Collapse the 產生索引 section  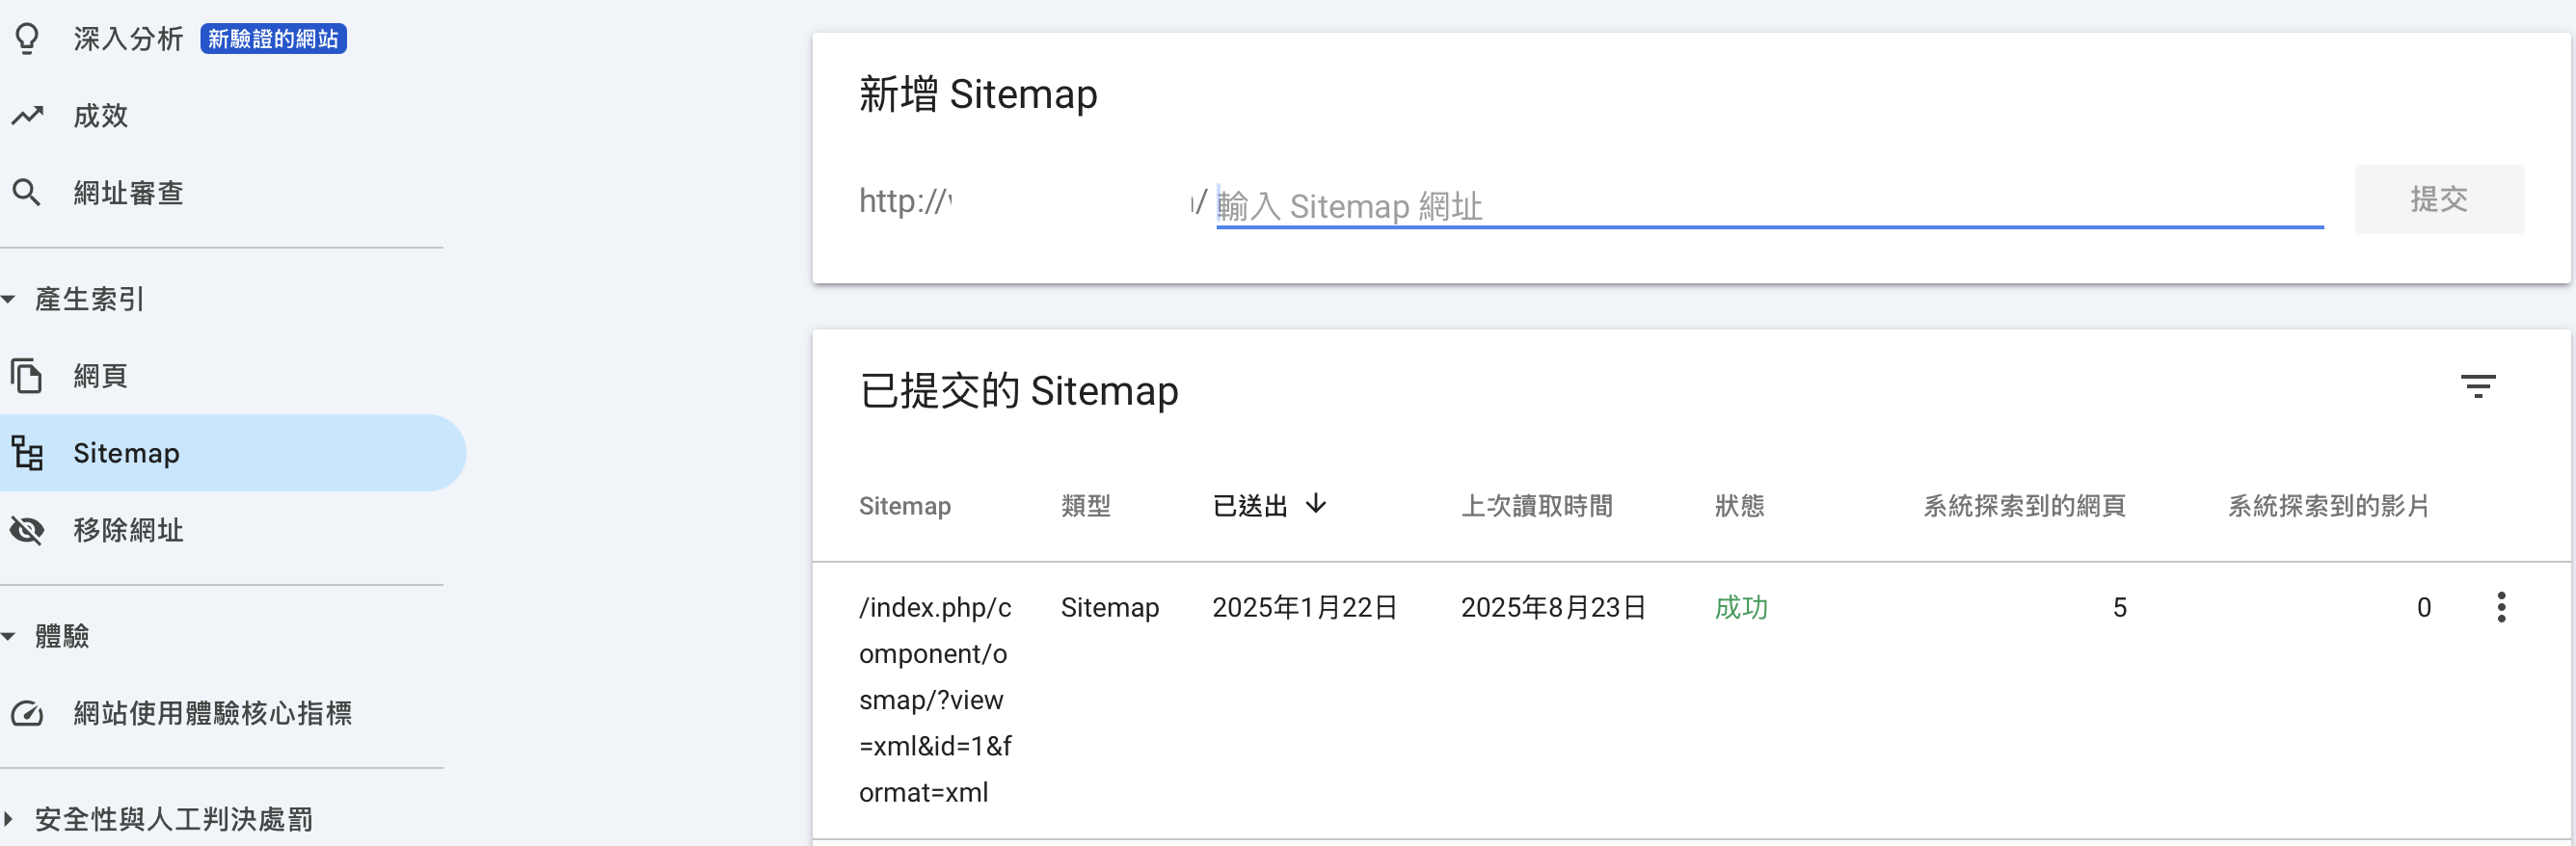pyautogui.click(x=9, y=299)
